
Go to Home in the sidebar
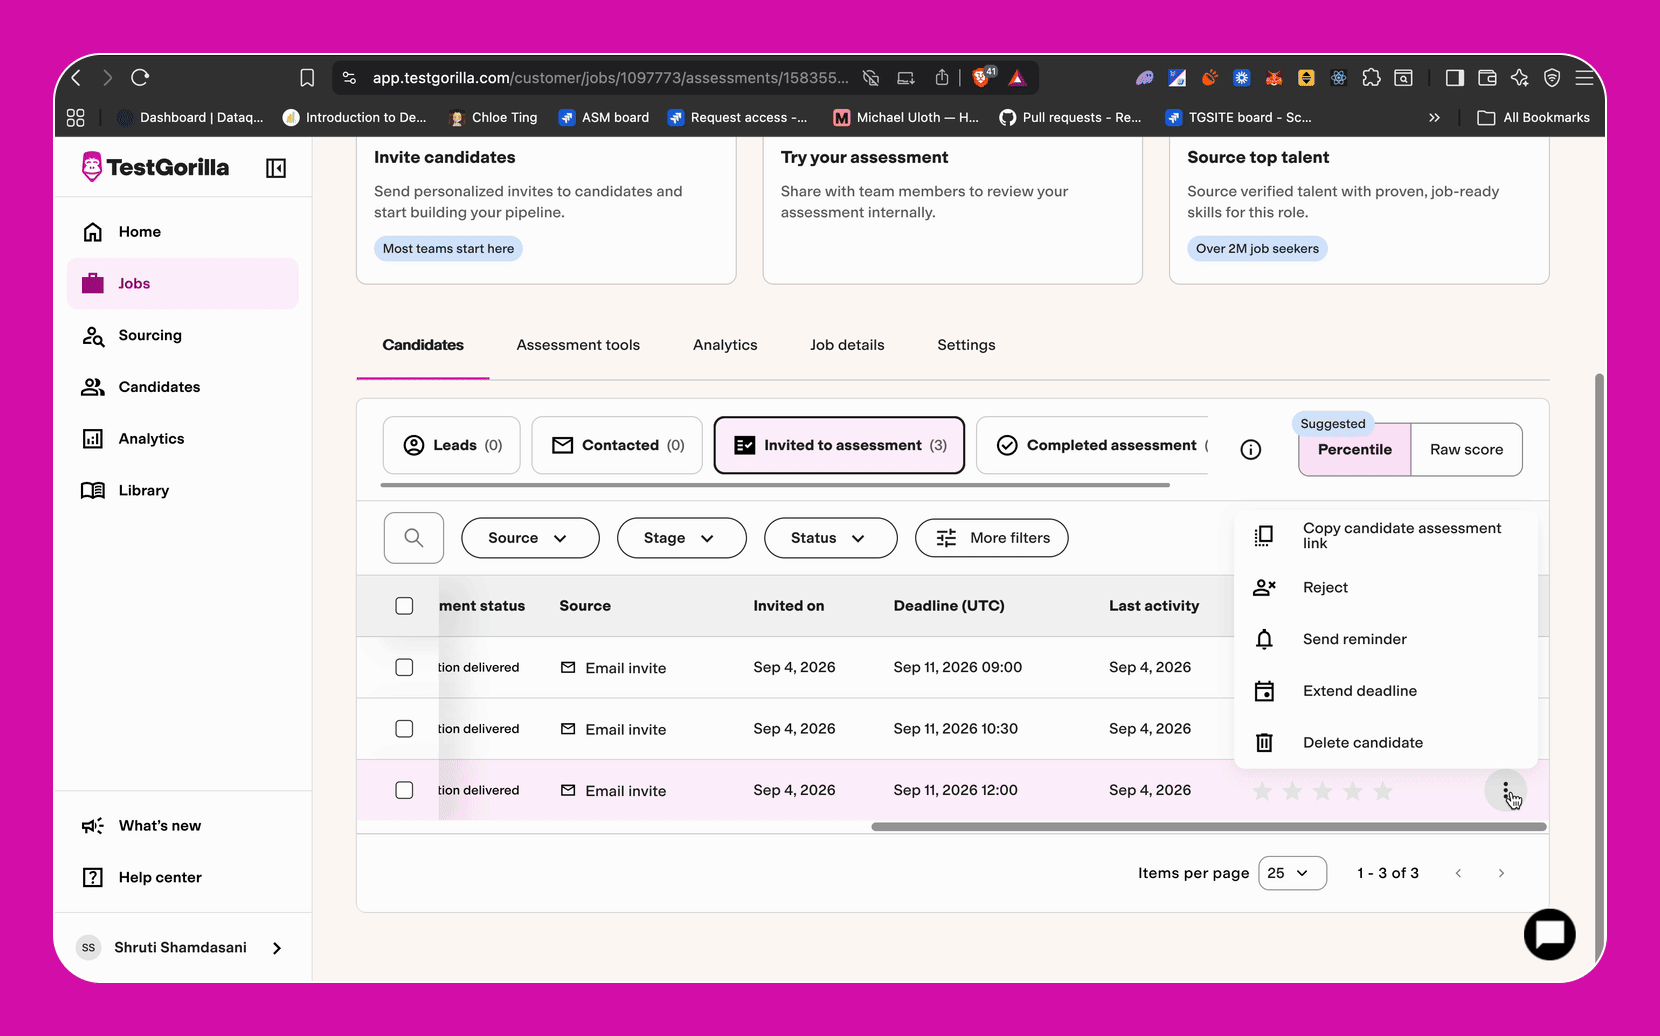[x=183, y=232]
